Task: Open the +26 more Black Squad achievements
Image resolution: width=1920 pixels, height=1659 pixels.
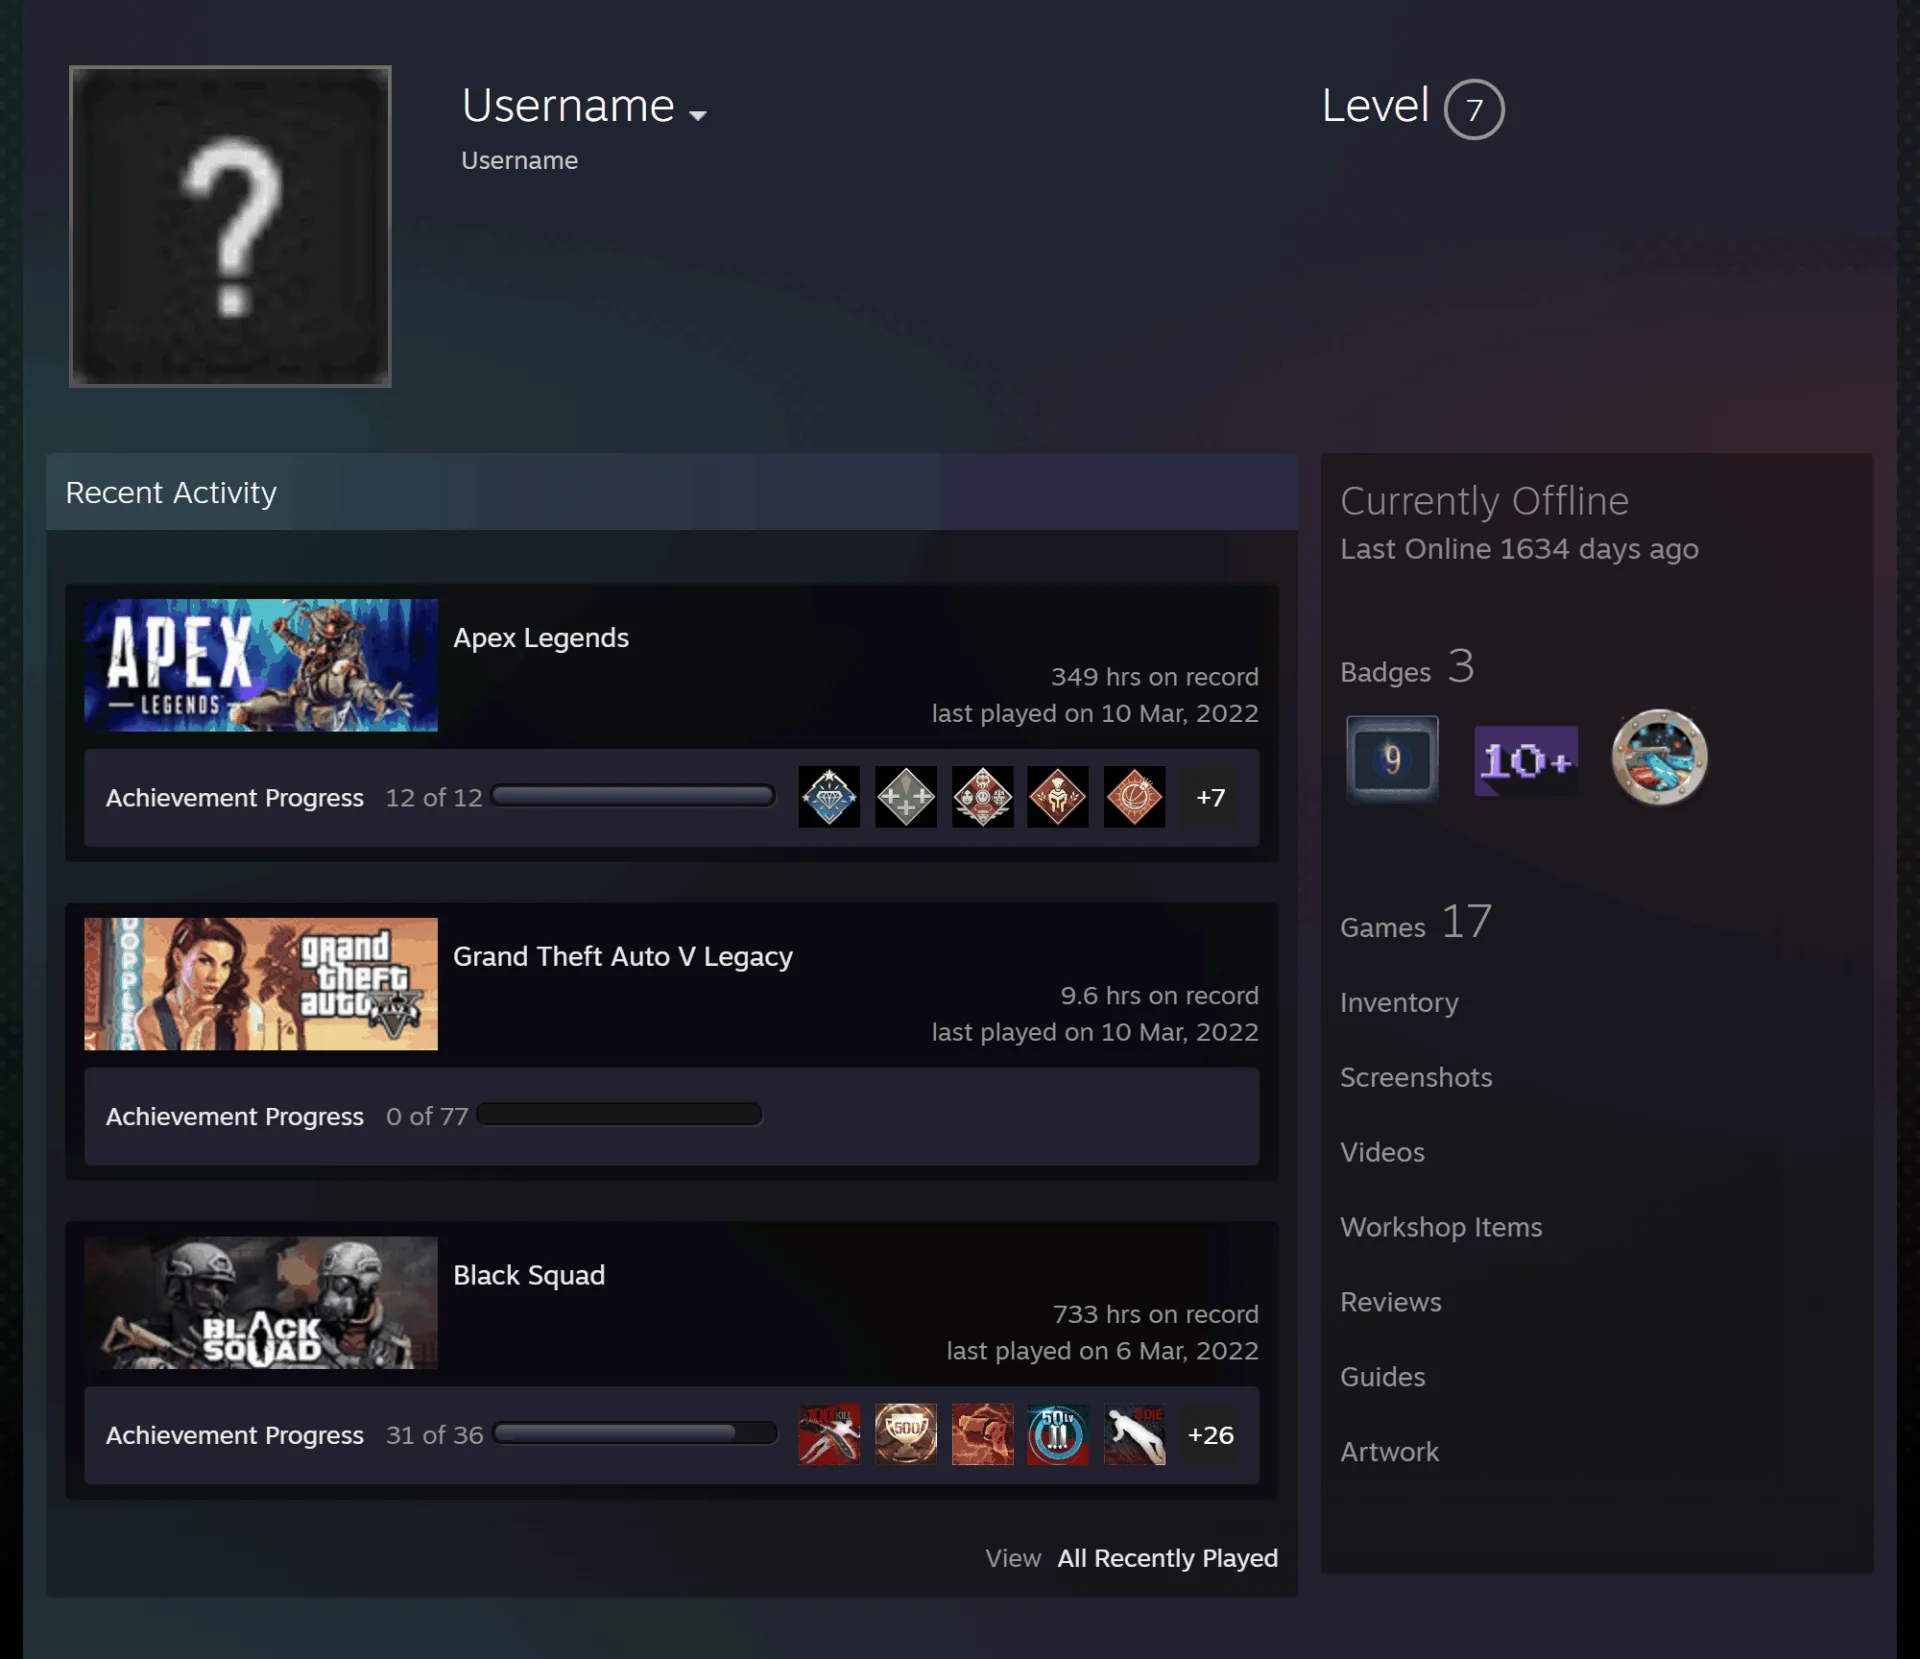Action: point(1210,1434)
